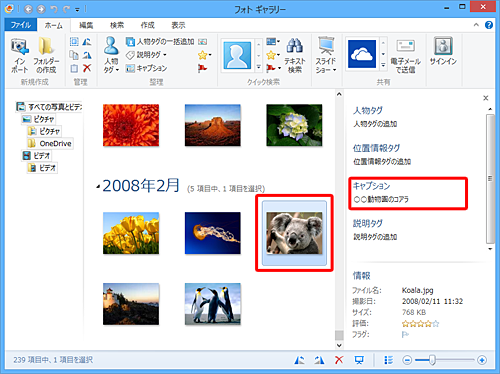Close the tag pane with its X
500x374 pixels.
tap(486, 98)
